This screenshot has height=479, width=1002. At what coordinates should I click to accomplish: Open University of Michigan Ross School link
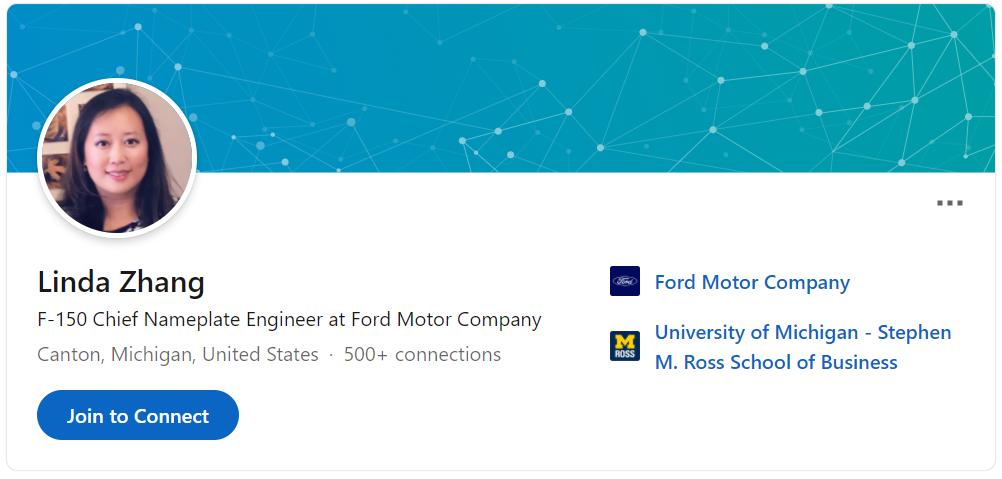point(803,347)
